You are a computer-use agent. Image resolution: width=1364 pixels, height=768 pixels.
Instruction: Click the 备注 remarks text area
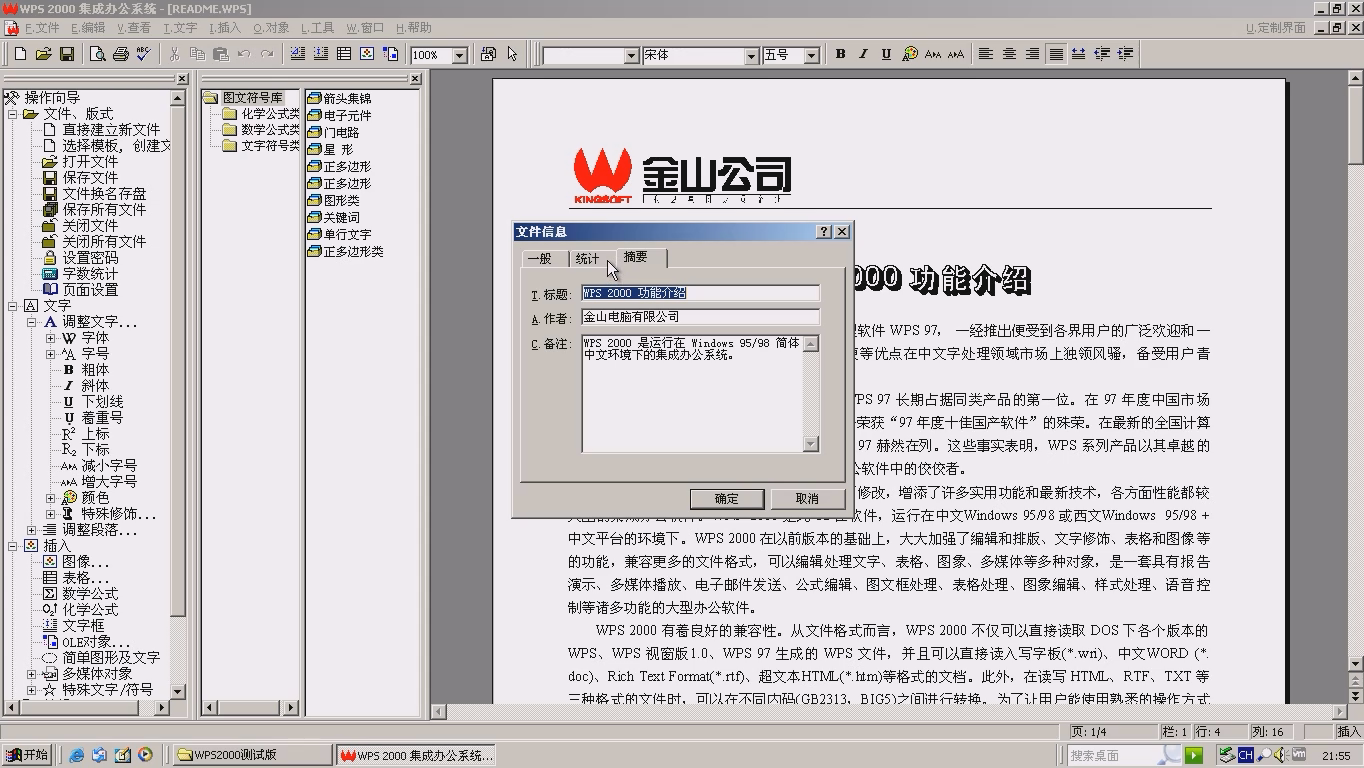[692, 394]
